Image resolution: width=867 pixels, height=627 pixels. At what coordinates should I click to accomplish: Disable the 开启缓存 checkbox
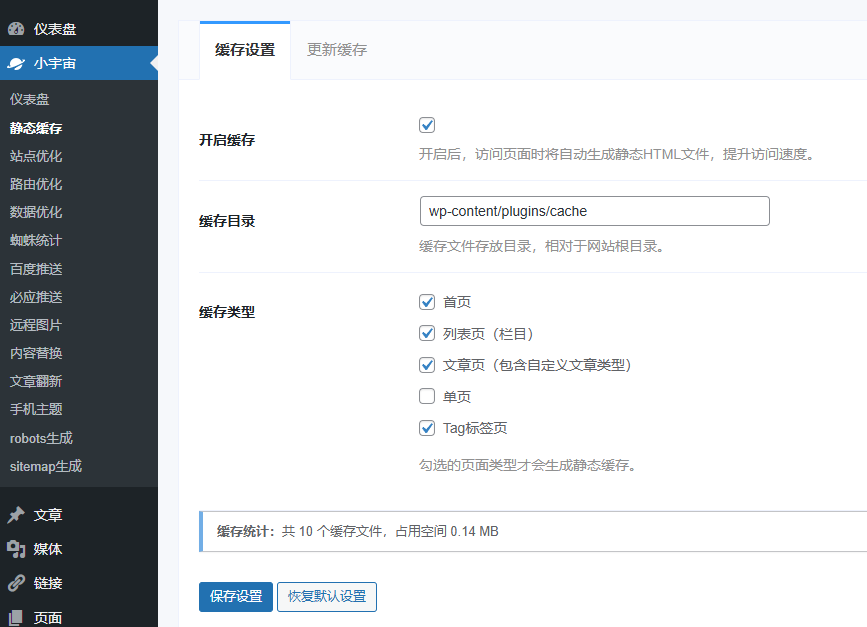(x=427, y=125)
